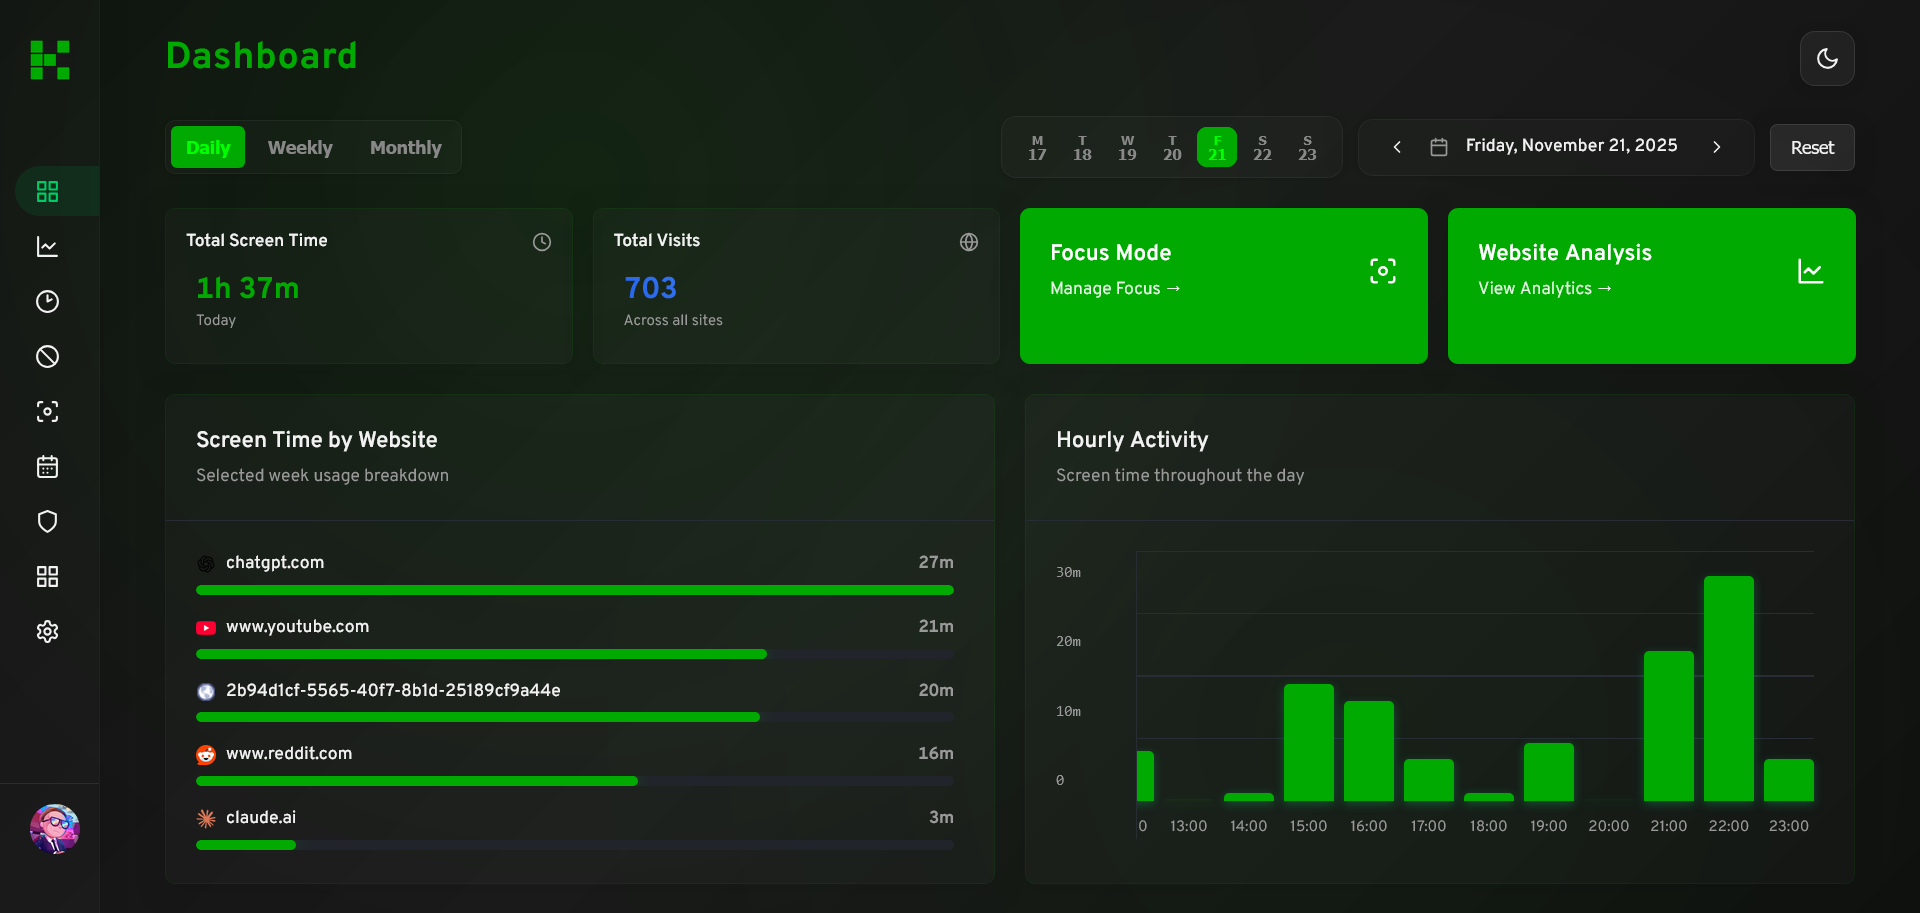Switch to the Monthly tab

click(405, 147)
